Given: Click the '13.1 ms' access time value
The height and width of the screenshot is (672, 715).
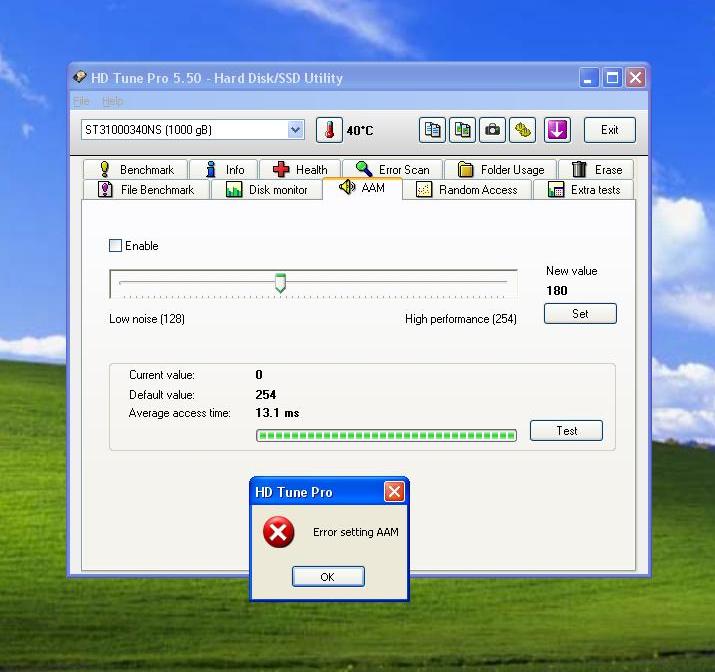Looking at the screenshot, I should pyautogui.click(x=277, y=413).
